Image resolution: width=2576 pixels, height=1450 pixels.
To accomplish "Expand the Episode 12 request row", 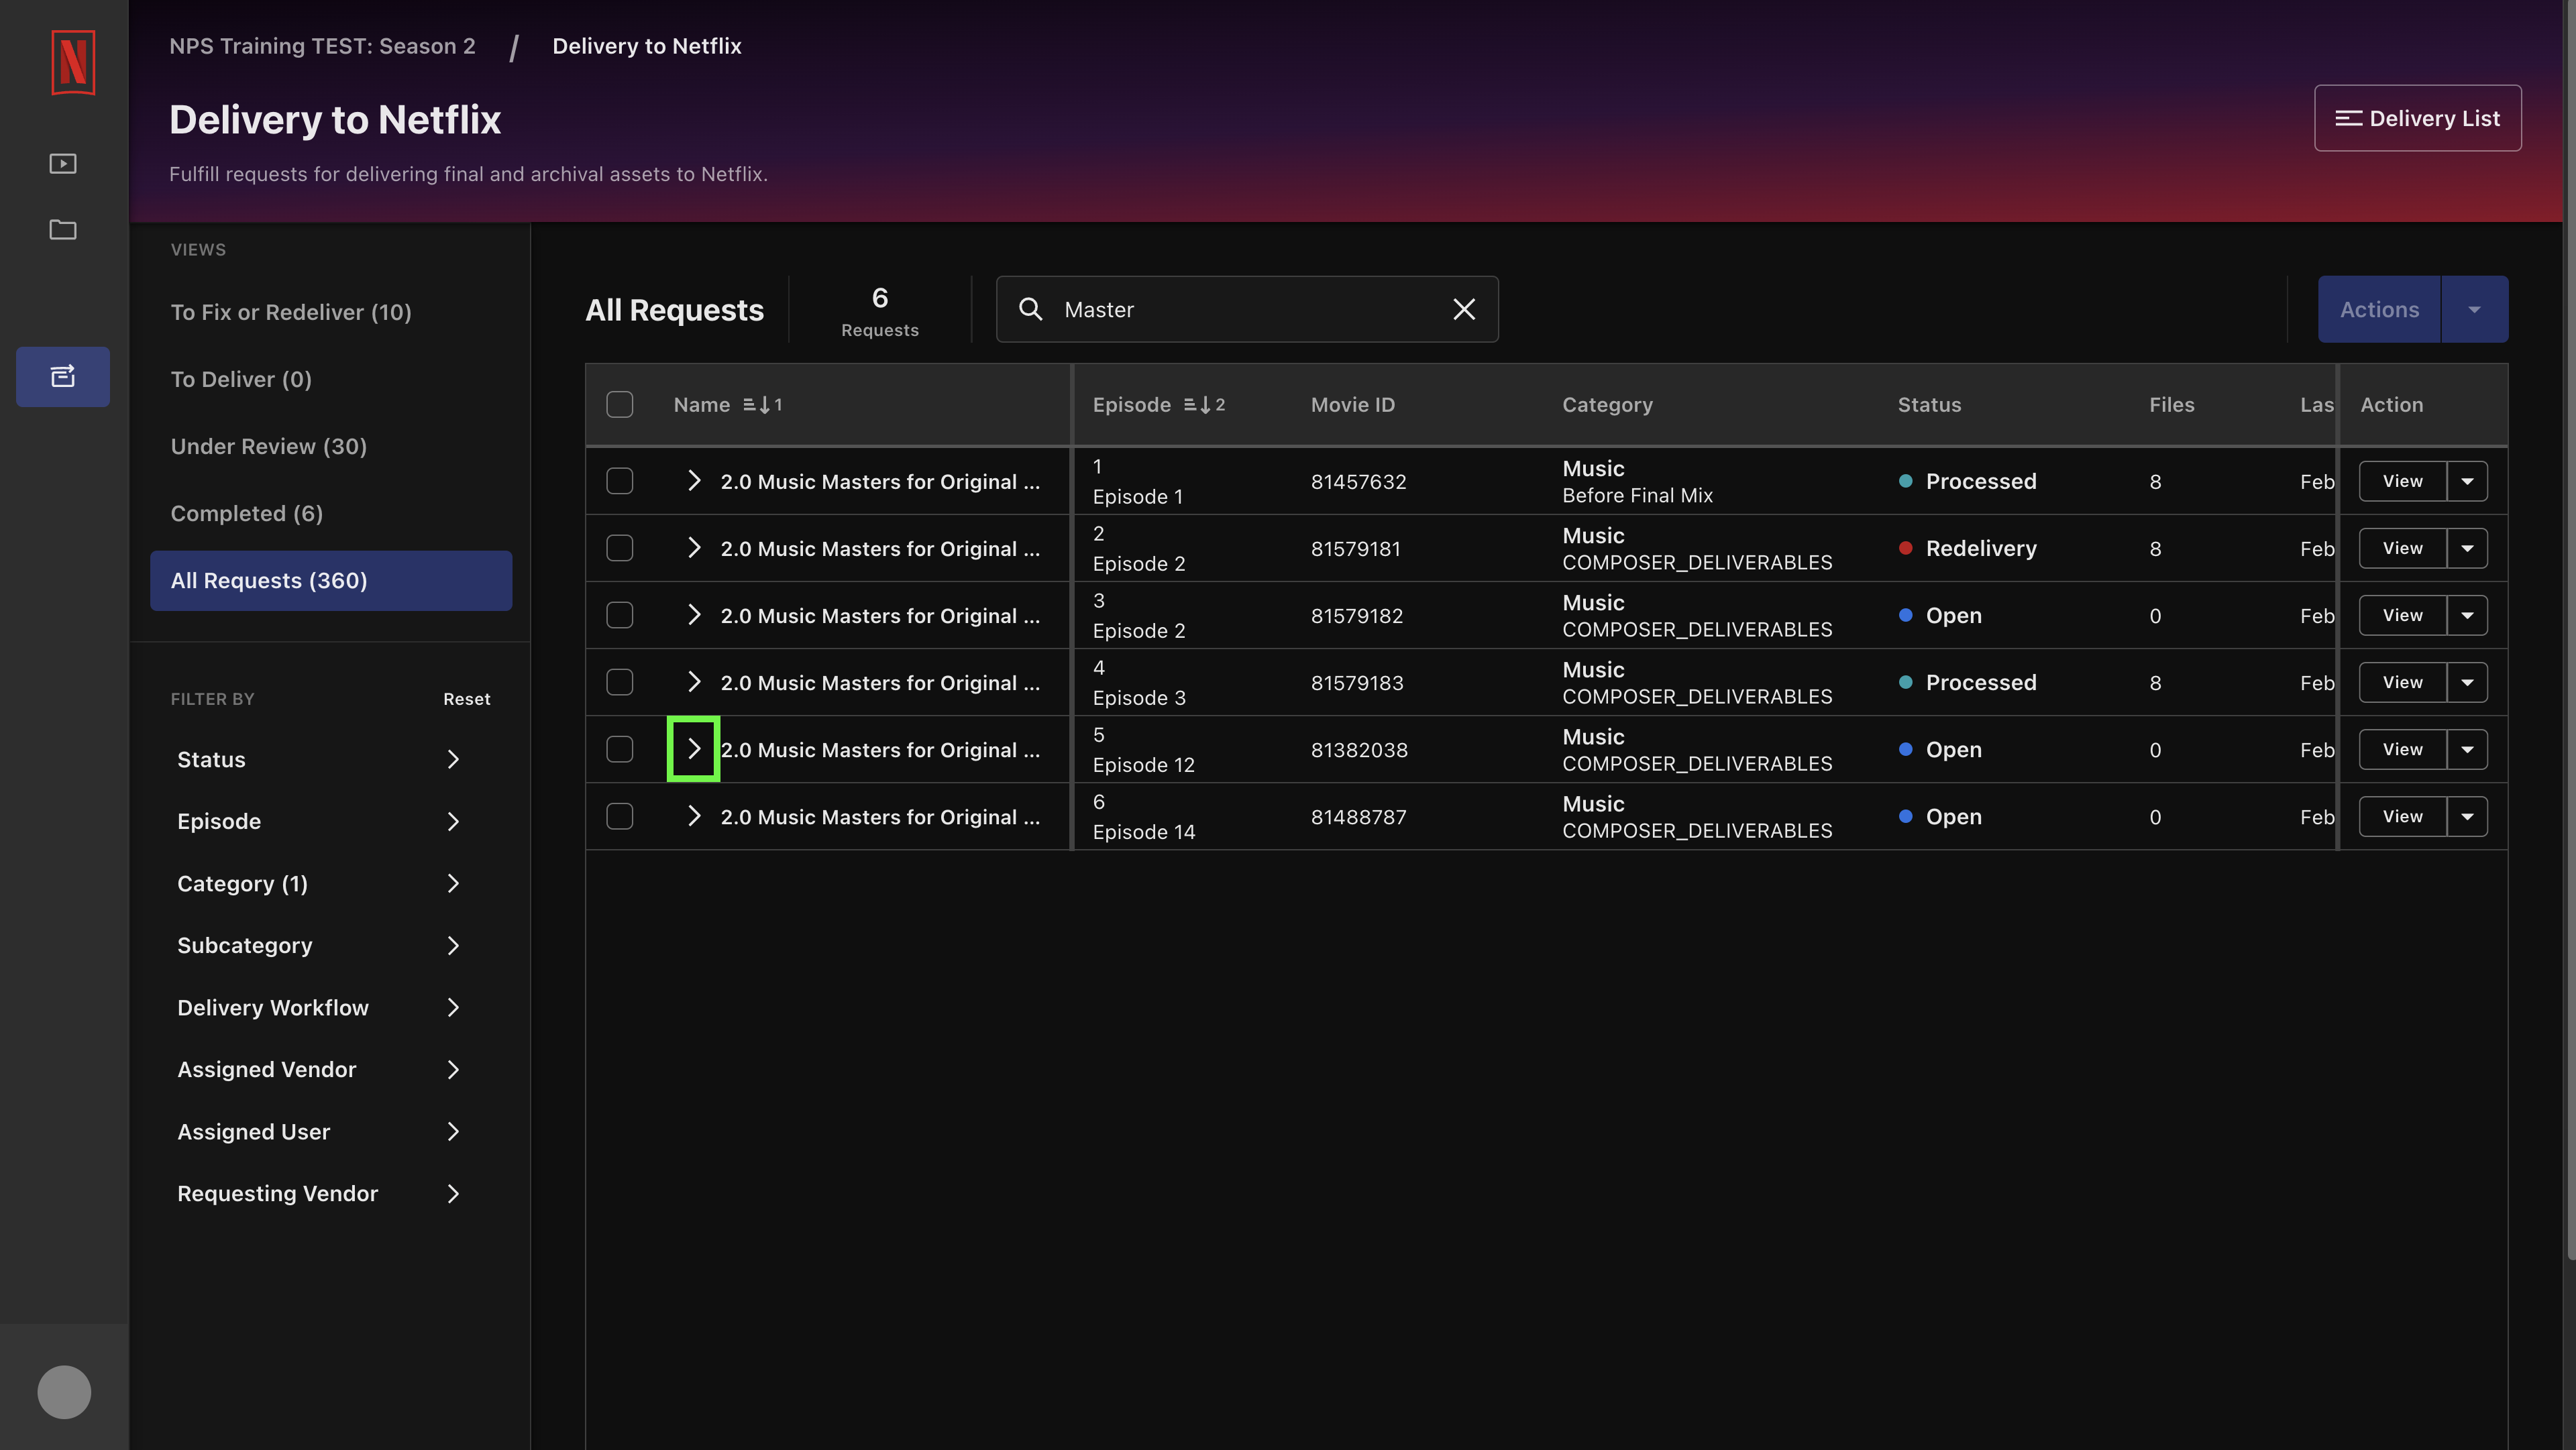I will pos(694,749).
